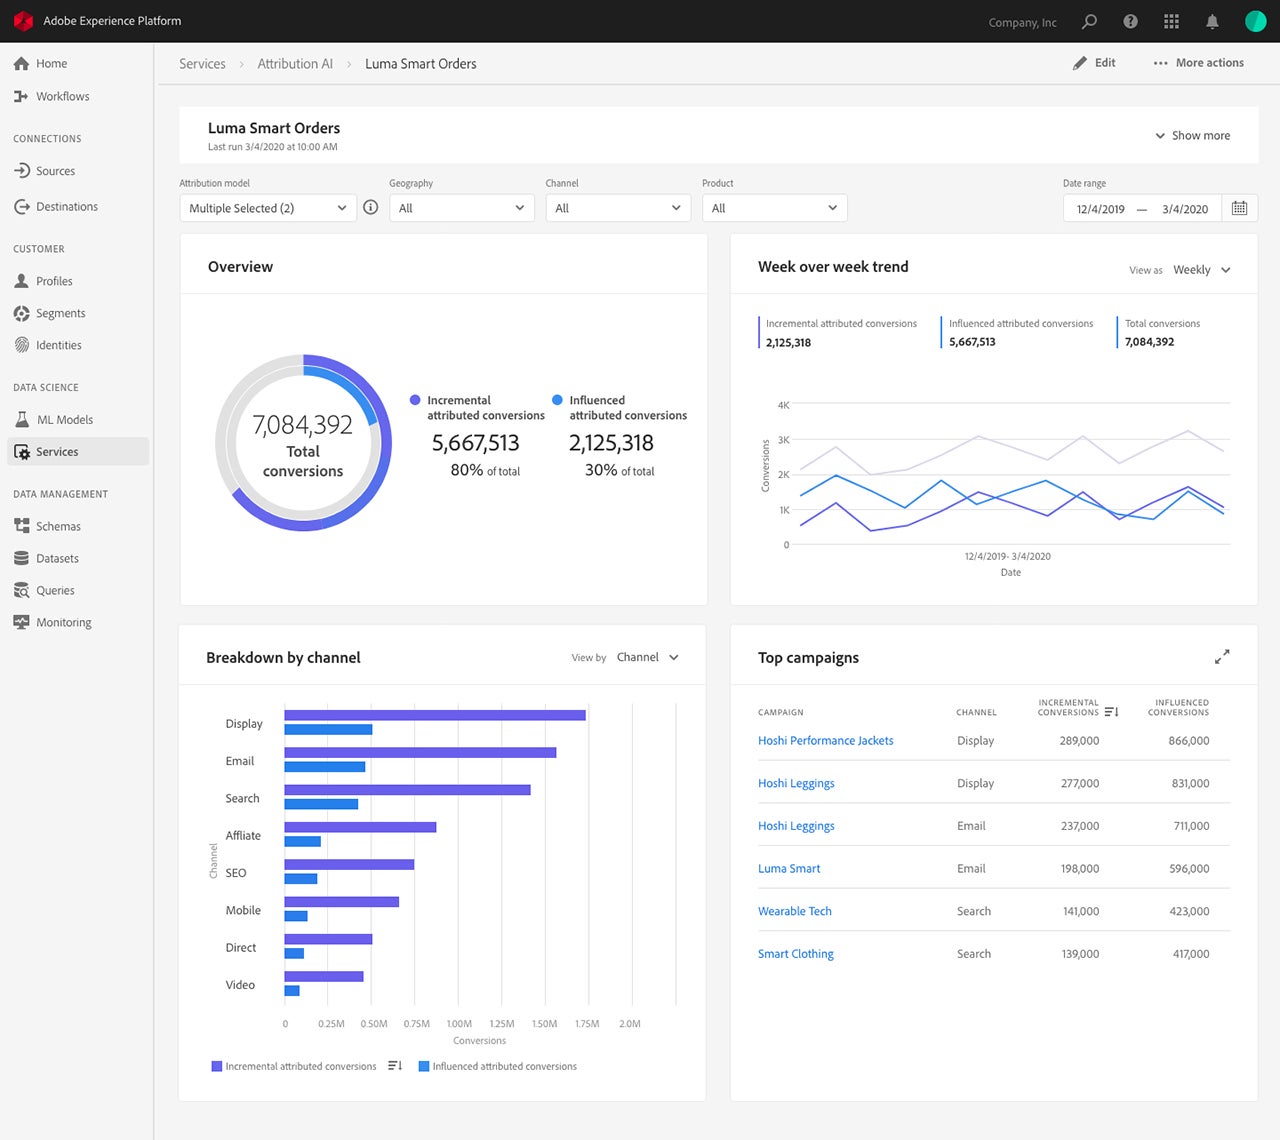
Task: Click the Identities fingerprint icon
Action: 21,345
